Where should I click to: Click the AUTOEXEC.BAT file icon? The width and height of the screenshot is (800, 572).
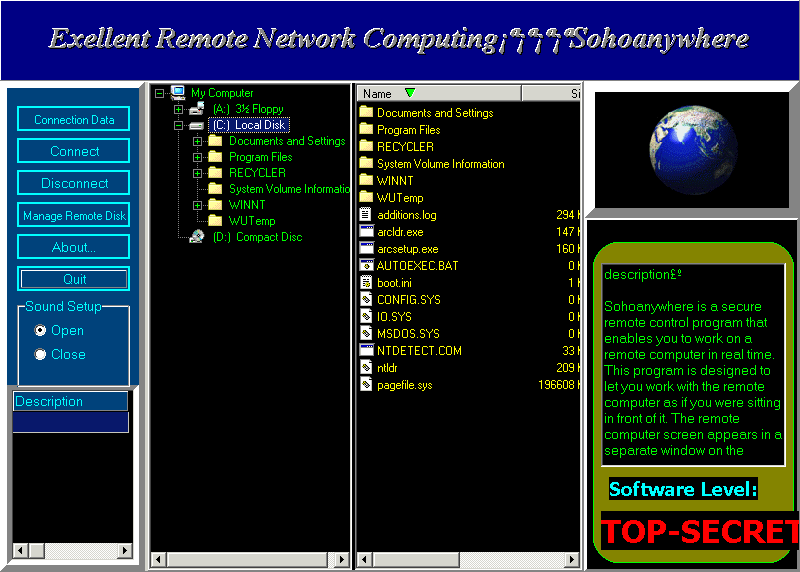[x=366, y=266]
